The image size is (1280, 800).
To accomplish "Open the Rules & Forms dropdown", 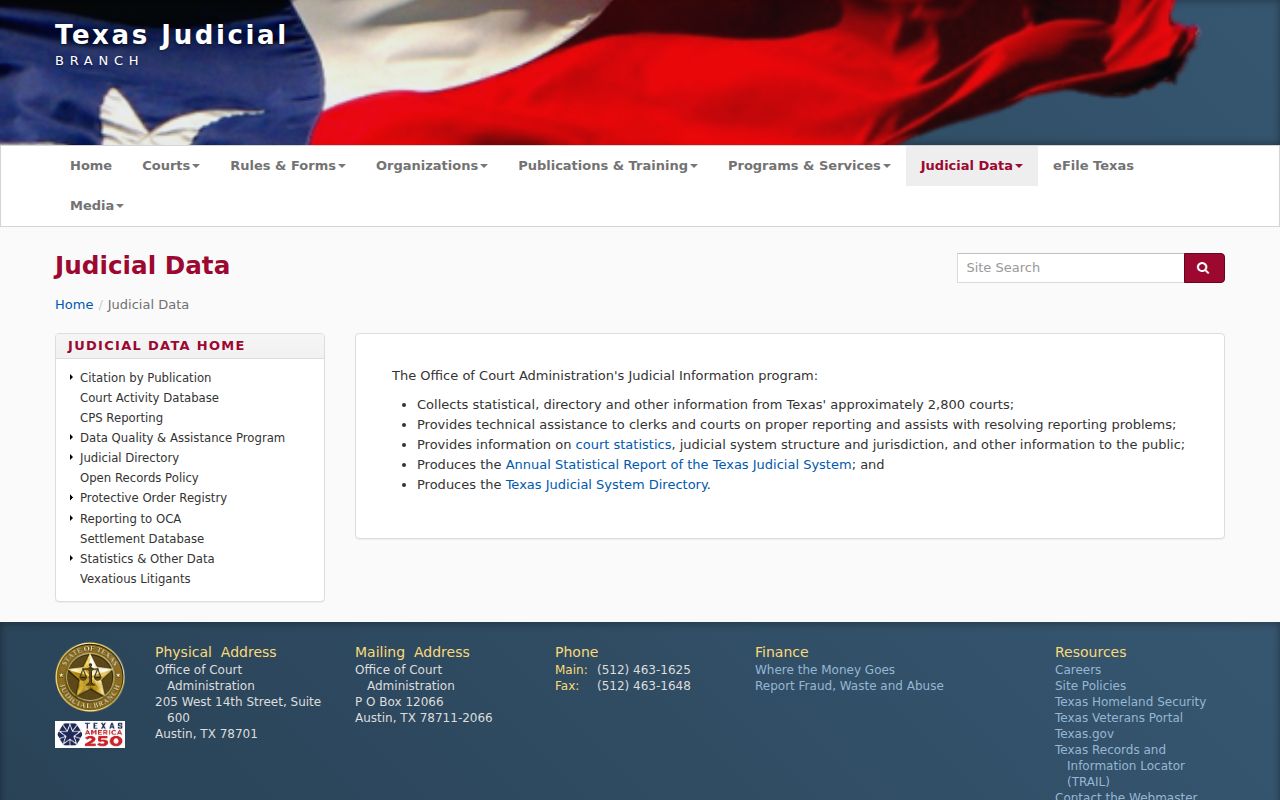I will click(288, 166).
